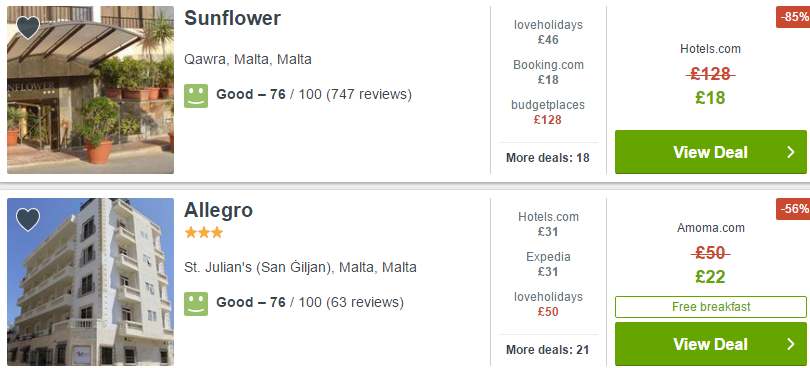Expand More deals: 21 for Allegro

[x=548, y=350]
